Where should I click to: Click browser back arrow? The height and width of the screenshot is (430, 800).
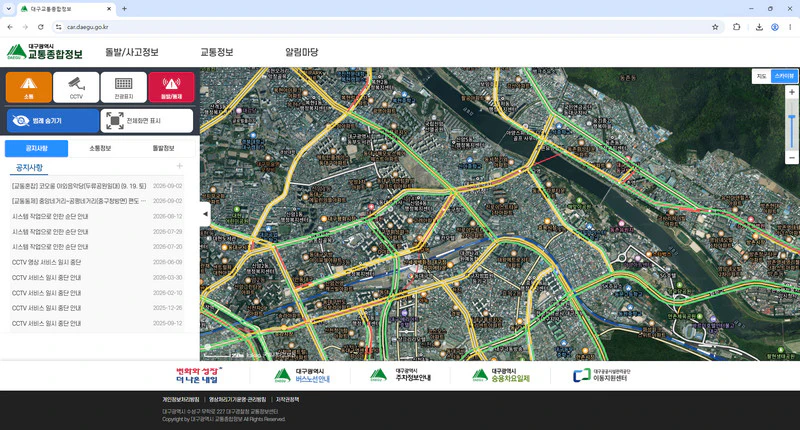pyautogui.click(x=10, y=27)
